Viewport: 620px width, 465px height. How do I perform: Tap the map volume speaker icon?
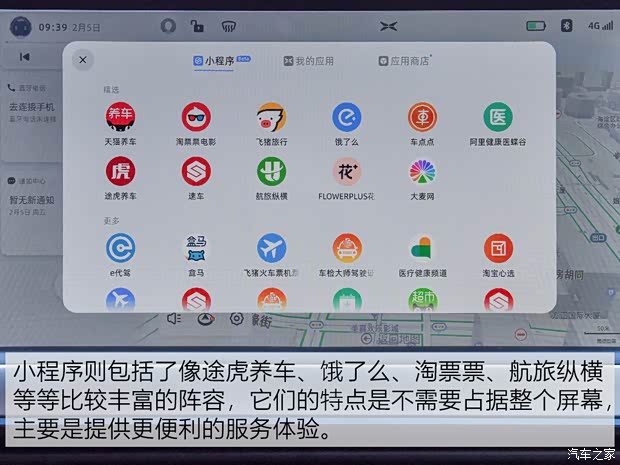click(x=174, y=319)
